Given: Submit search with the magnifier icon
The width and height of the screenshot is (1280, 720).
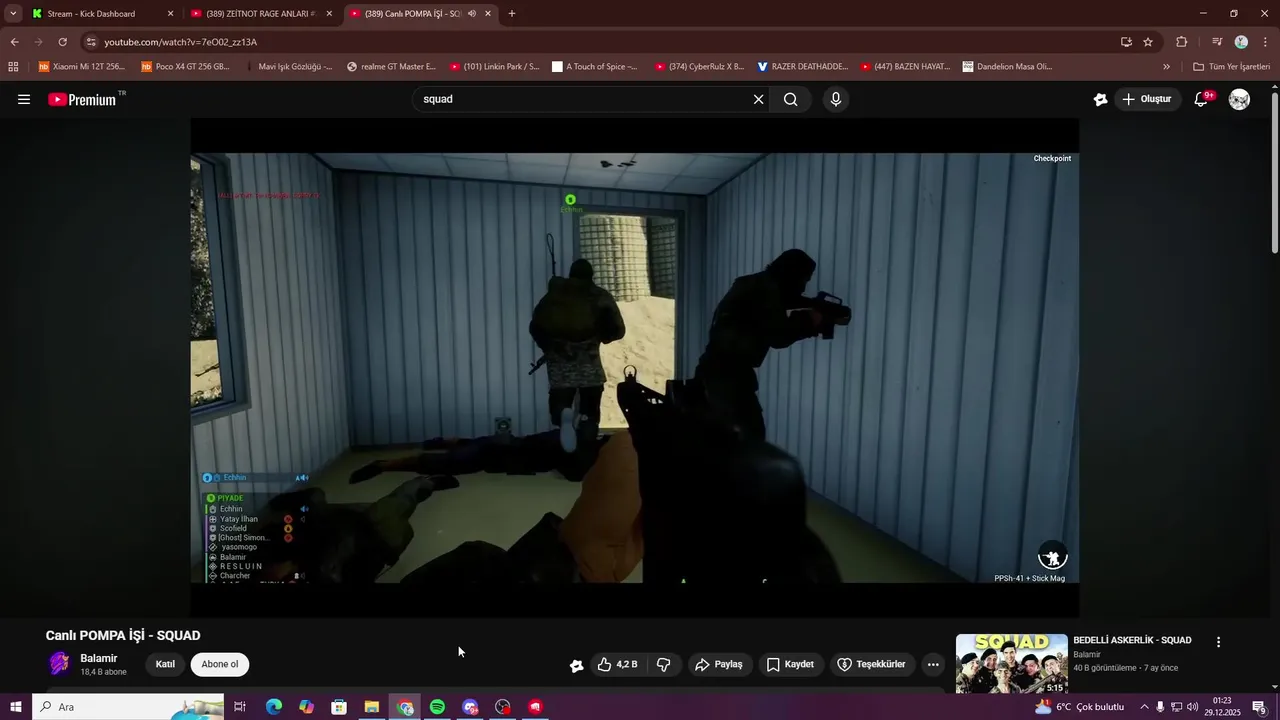Looking at the screenshot, I should tap(791, 99).
